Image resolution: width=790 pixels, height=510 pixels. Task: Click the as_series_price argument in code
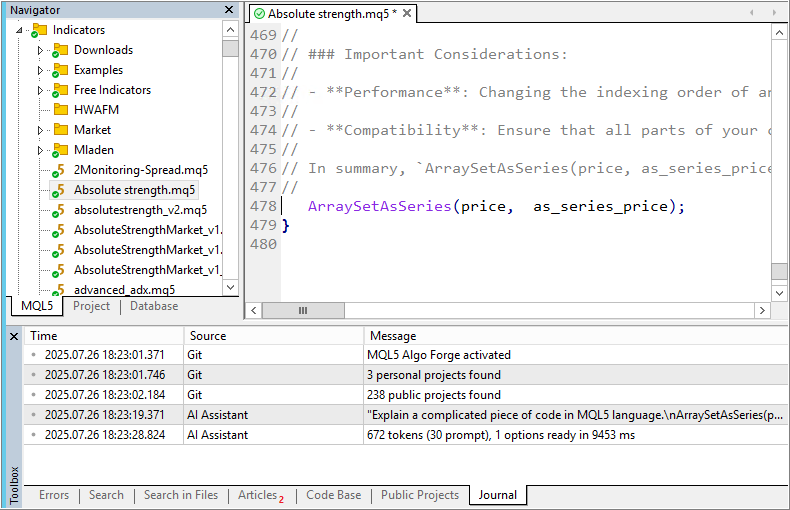(x=601, y=206)
